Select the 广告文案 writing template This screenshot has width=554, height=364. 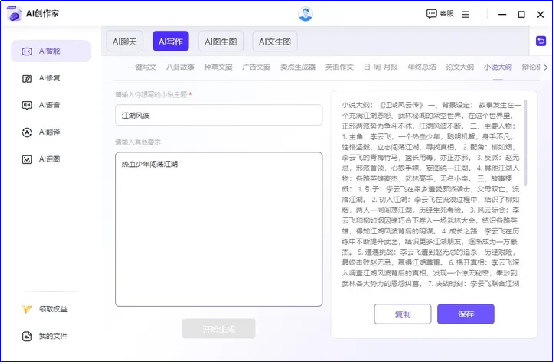click(256, 67)
